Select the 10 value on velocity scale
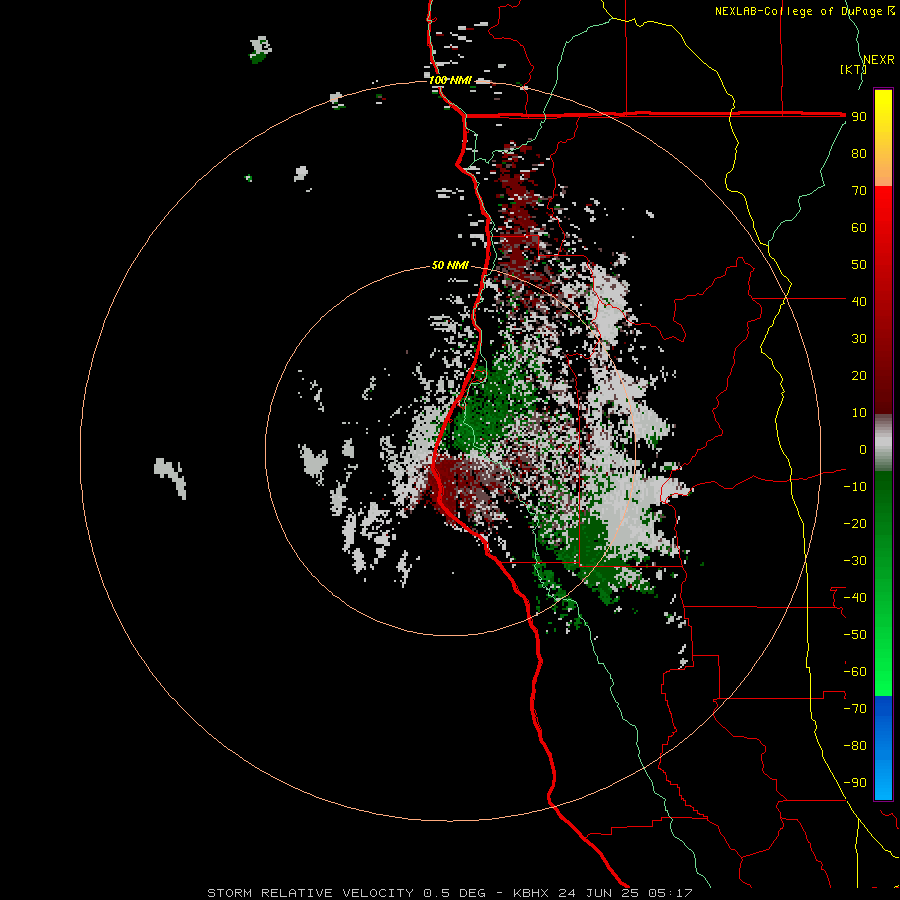Screen dimensions: 900x900 pyautogui.click(x=859, y=413)
